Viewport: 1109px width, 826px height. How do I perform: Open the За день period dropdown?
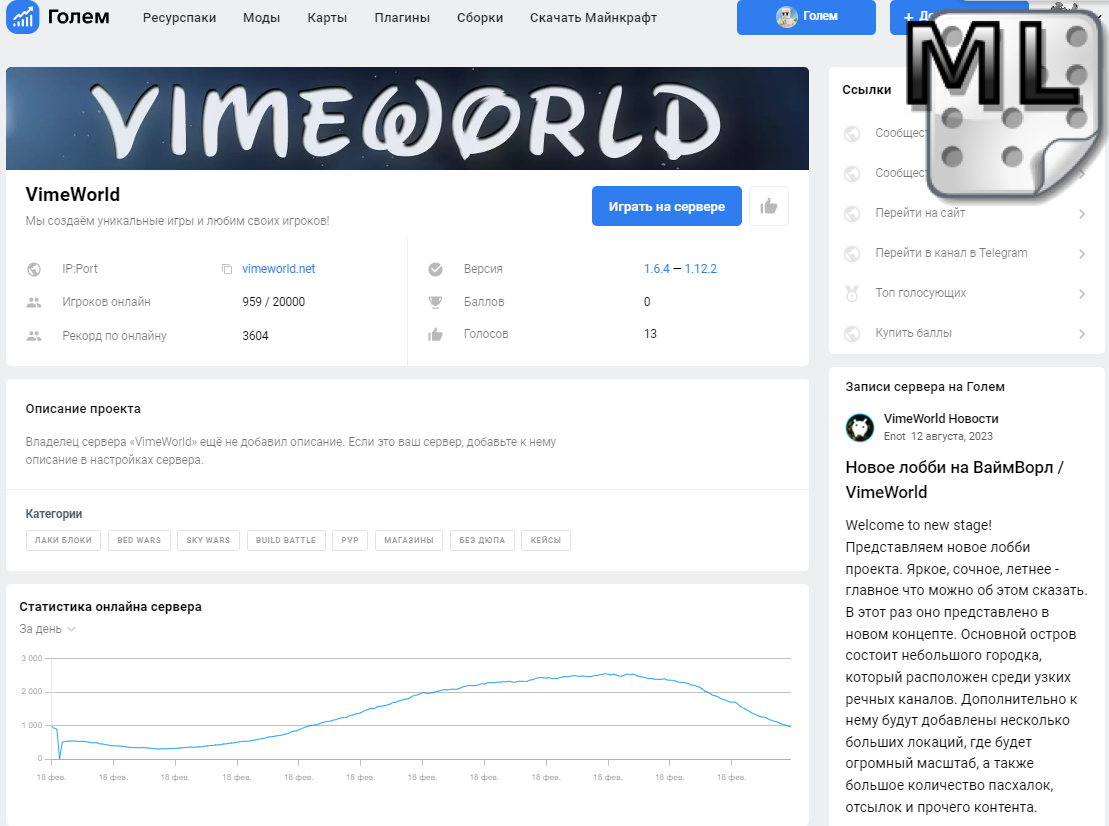47,629
